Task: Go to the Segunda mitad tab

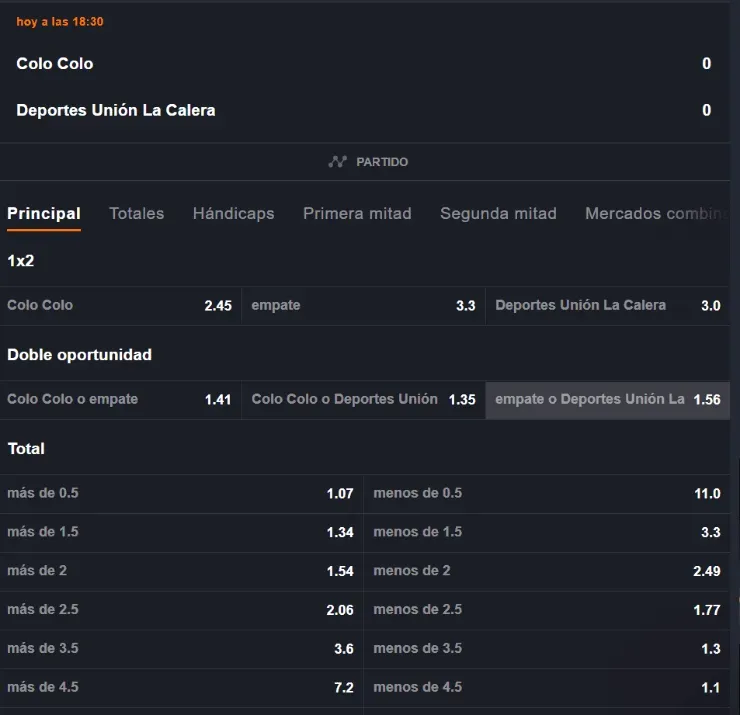Action: point(498,213)
